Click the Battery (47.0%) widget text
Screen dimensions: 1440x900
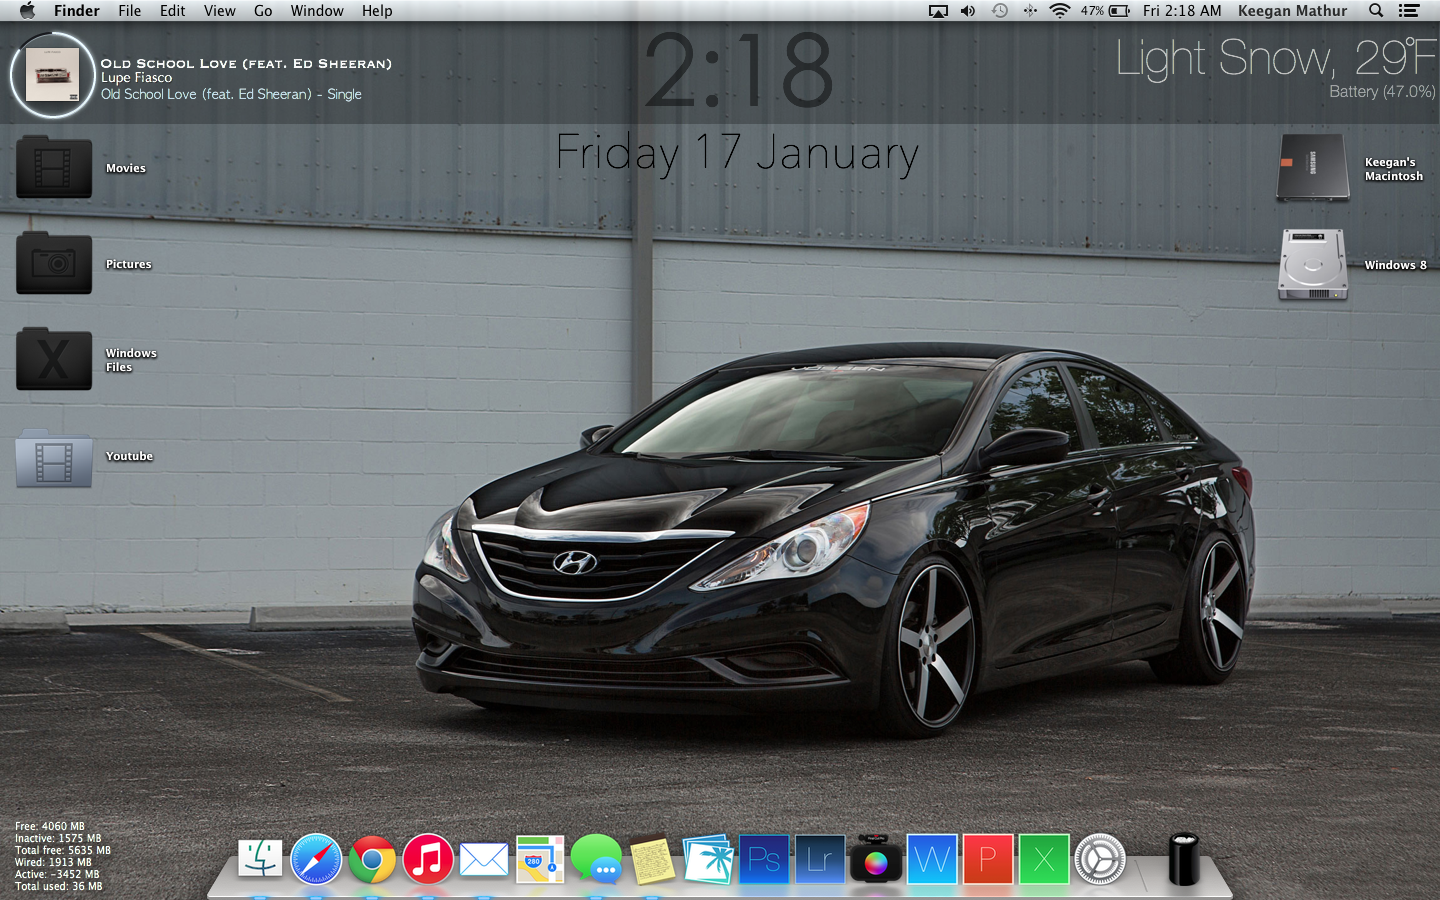pyautogui.click(x=1382, y=91)
